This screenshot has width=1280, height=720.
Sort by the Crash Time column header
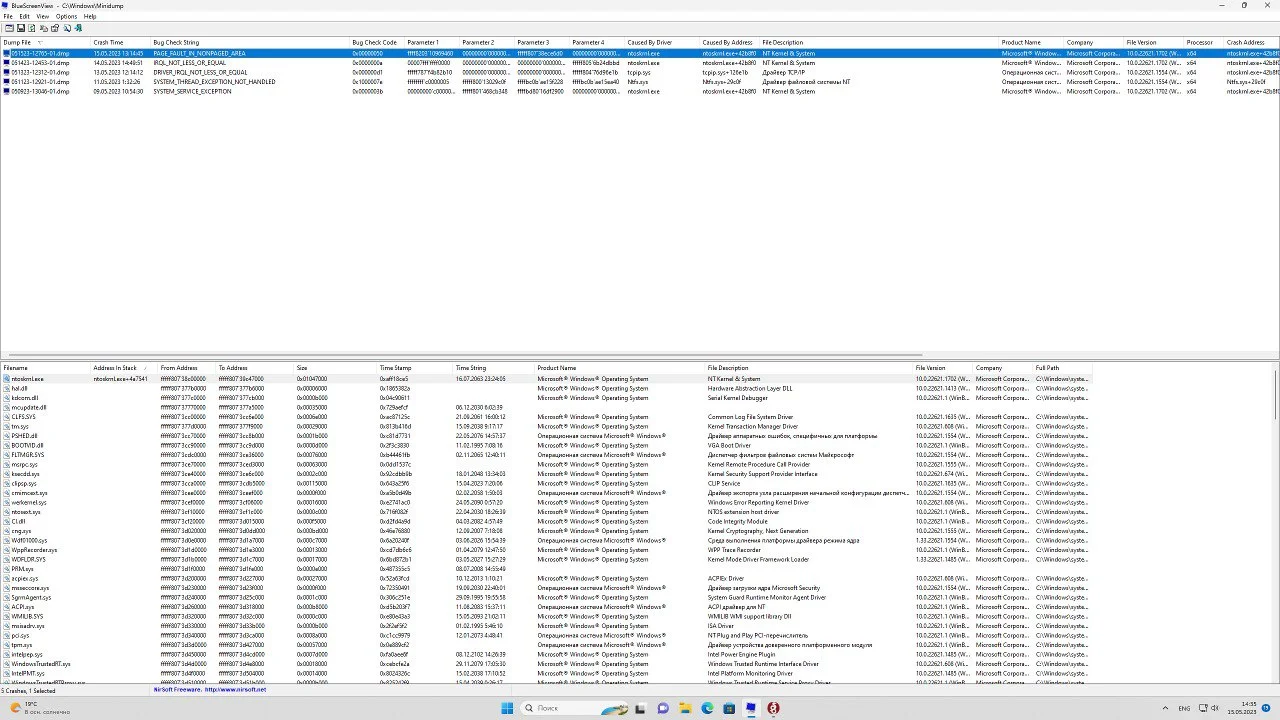coord(109,43)
